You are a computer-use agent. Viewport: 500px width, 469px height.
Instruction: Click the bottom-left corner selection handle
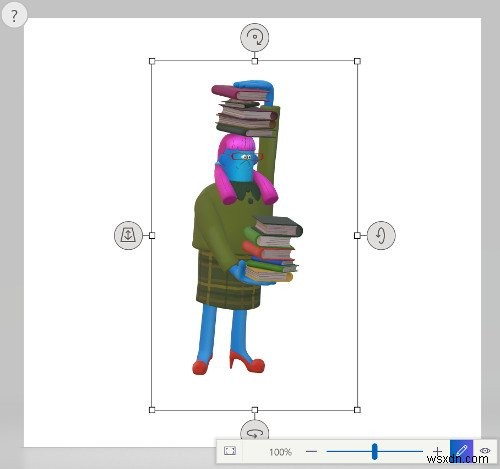(x=152, y=410)
